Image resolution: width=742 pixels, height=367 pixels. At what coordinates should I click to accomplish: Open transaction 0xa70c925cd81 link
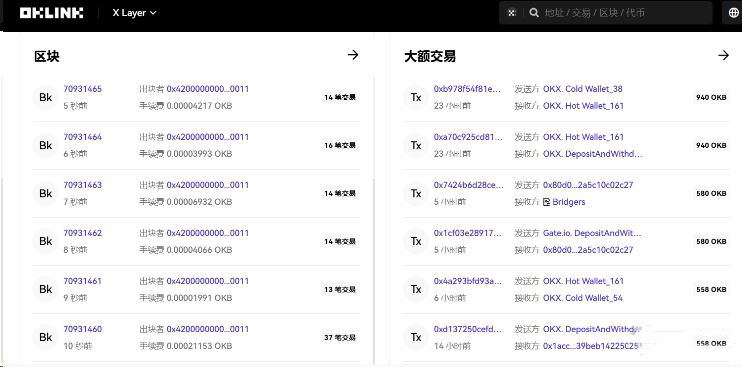pos(468,137)
